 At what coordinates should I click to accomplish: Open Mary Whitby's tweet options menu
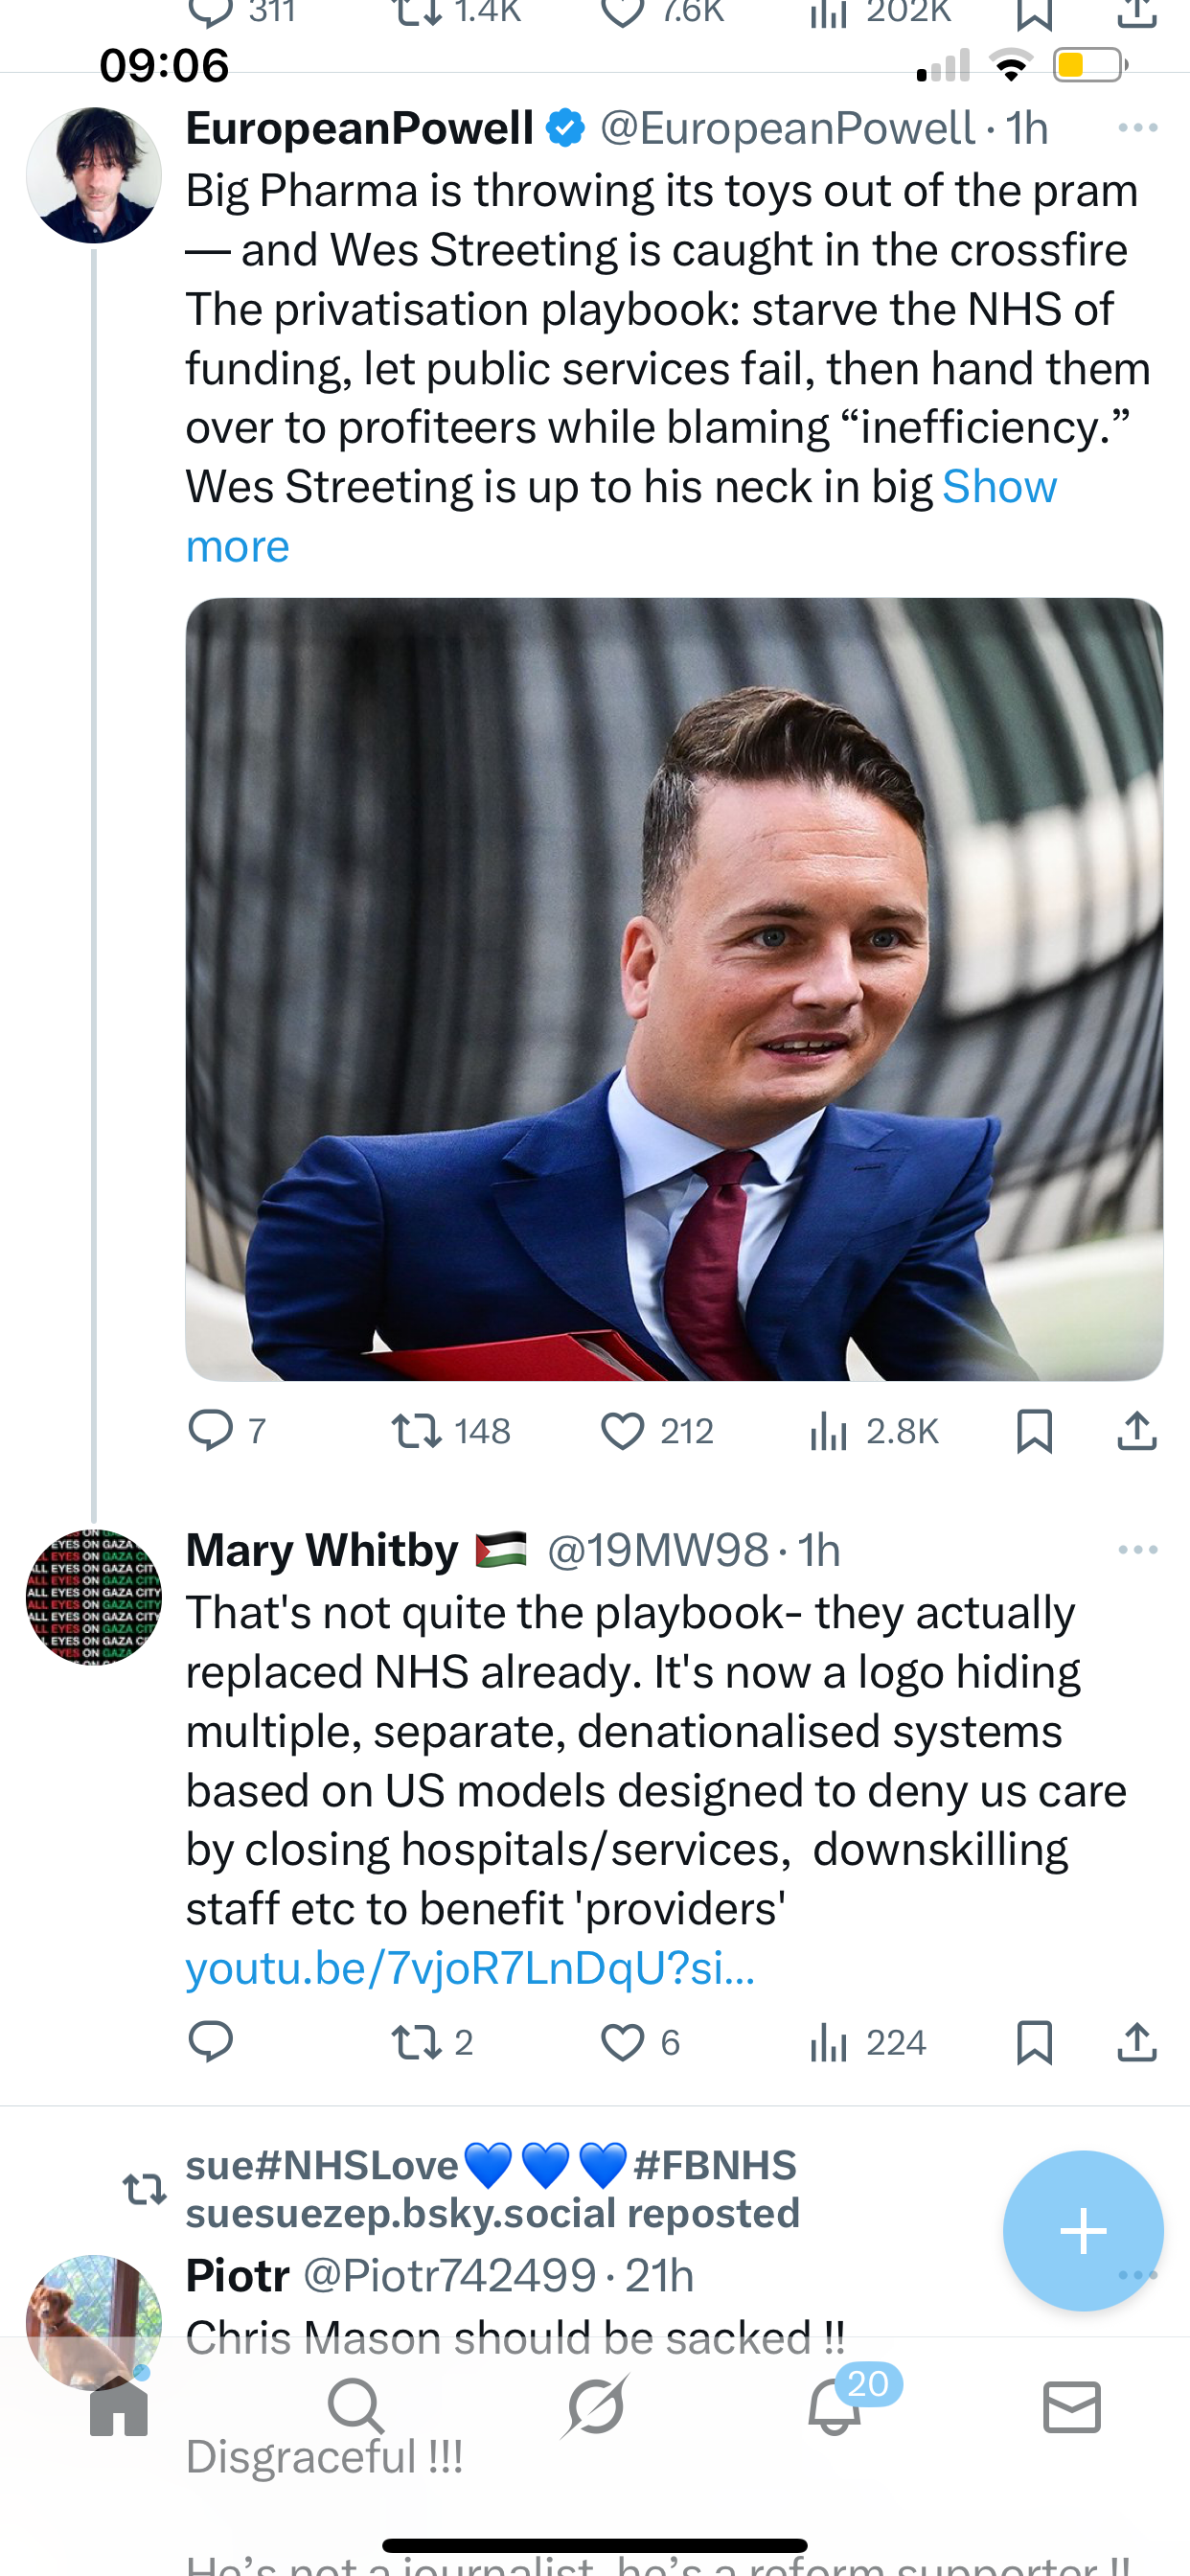(x=1138, y=1550)
